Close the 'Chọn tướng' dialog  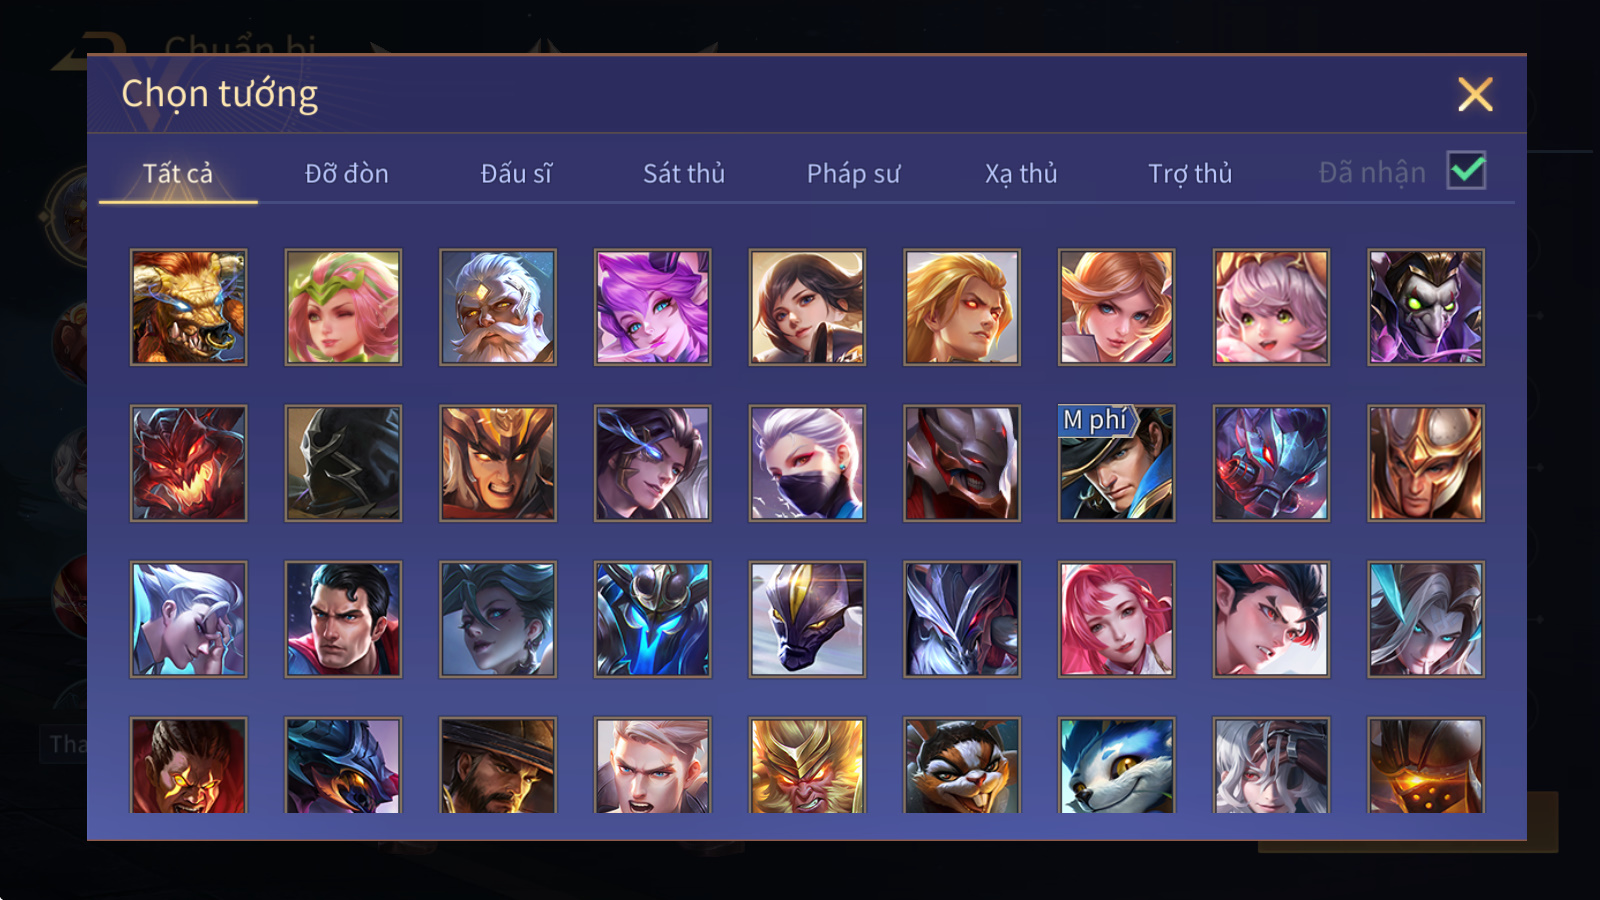click(1475, 95)
